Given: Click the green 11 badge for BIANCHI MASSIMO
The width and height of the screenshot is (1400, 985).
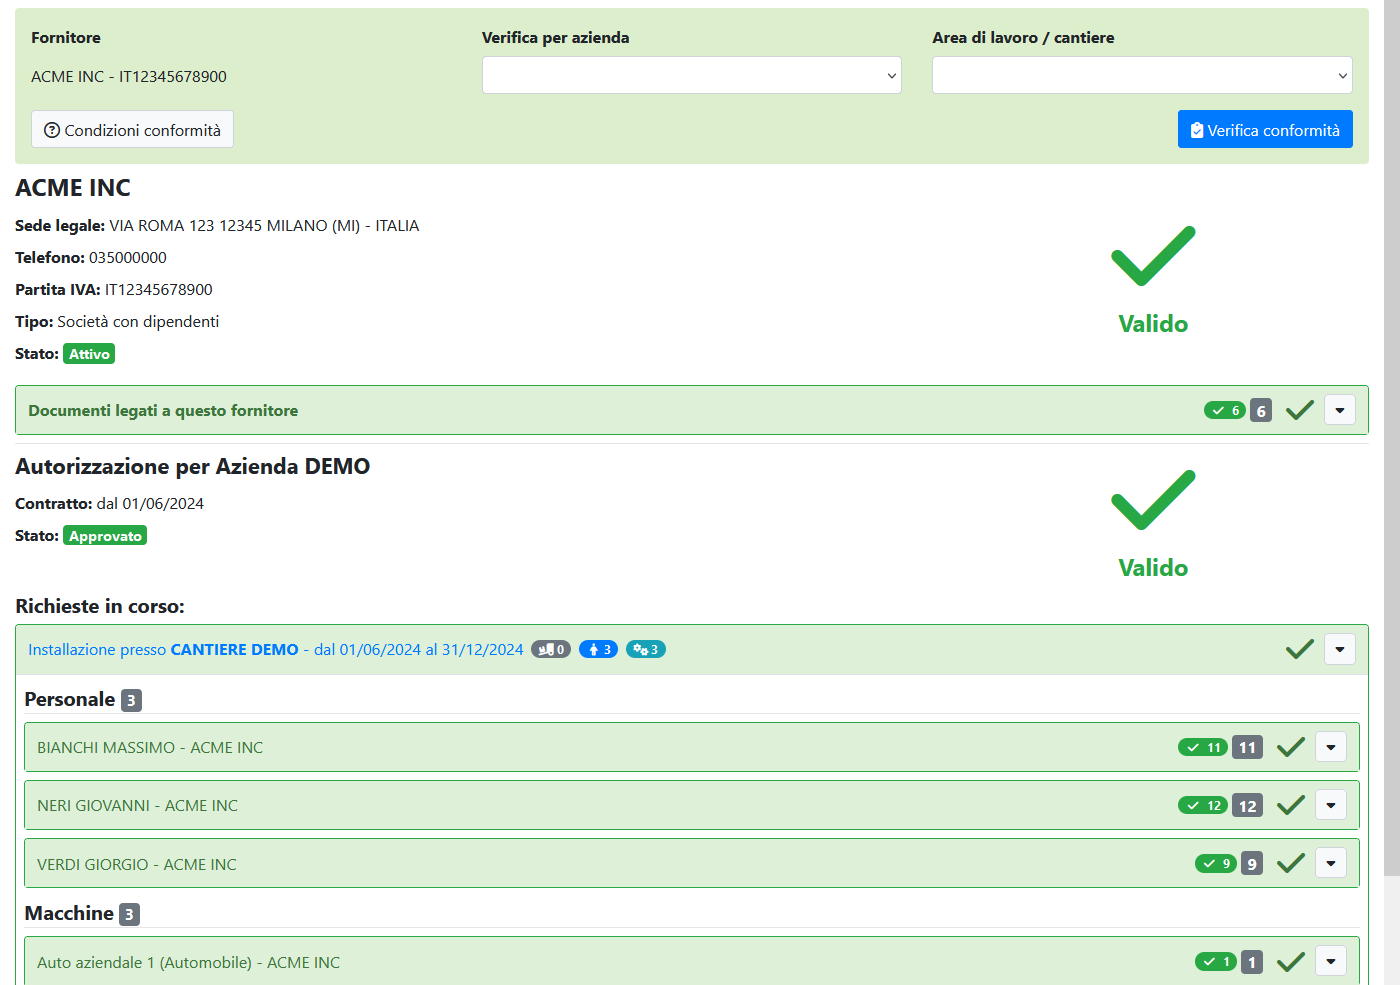Looking at the screenshot, I should 1202,748.
